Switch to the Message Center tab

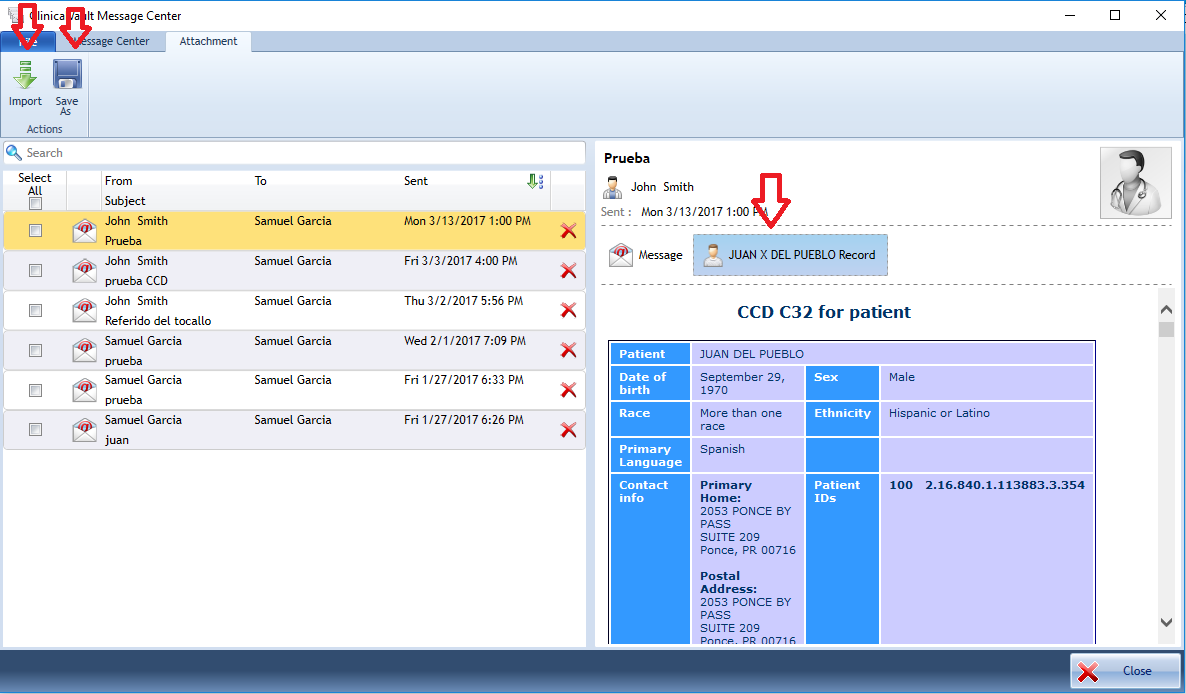click(x=111, y=41)
